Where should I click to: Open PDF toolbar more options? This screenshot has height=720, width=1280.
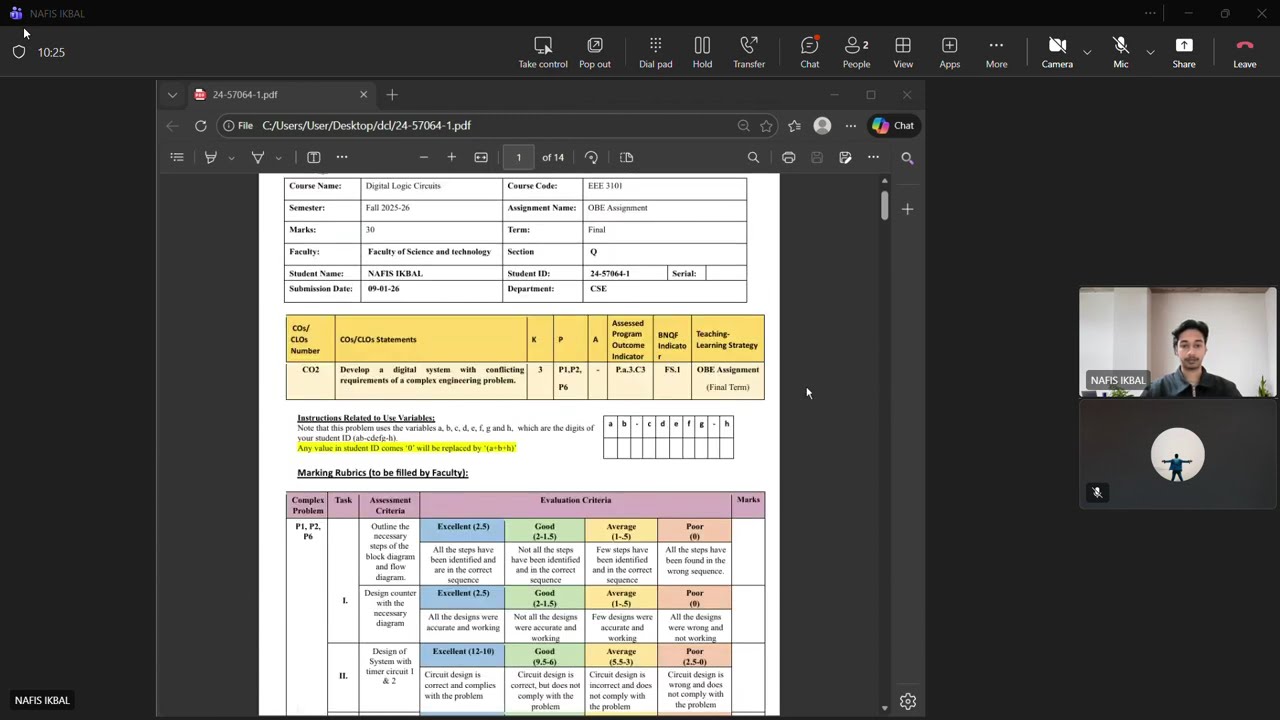[873, 157]
